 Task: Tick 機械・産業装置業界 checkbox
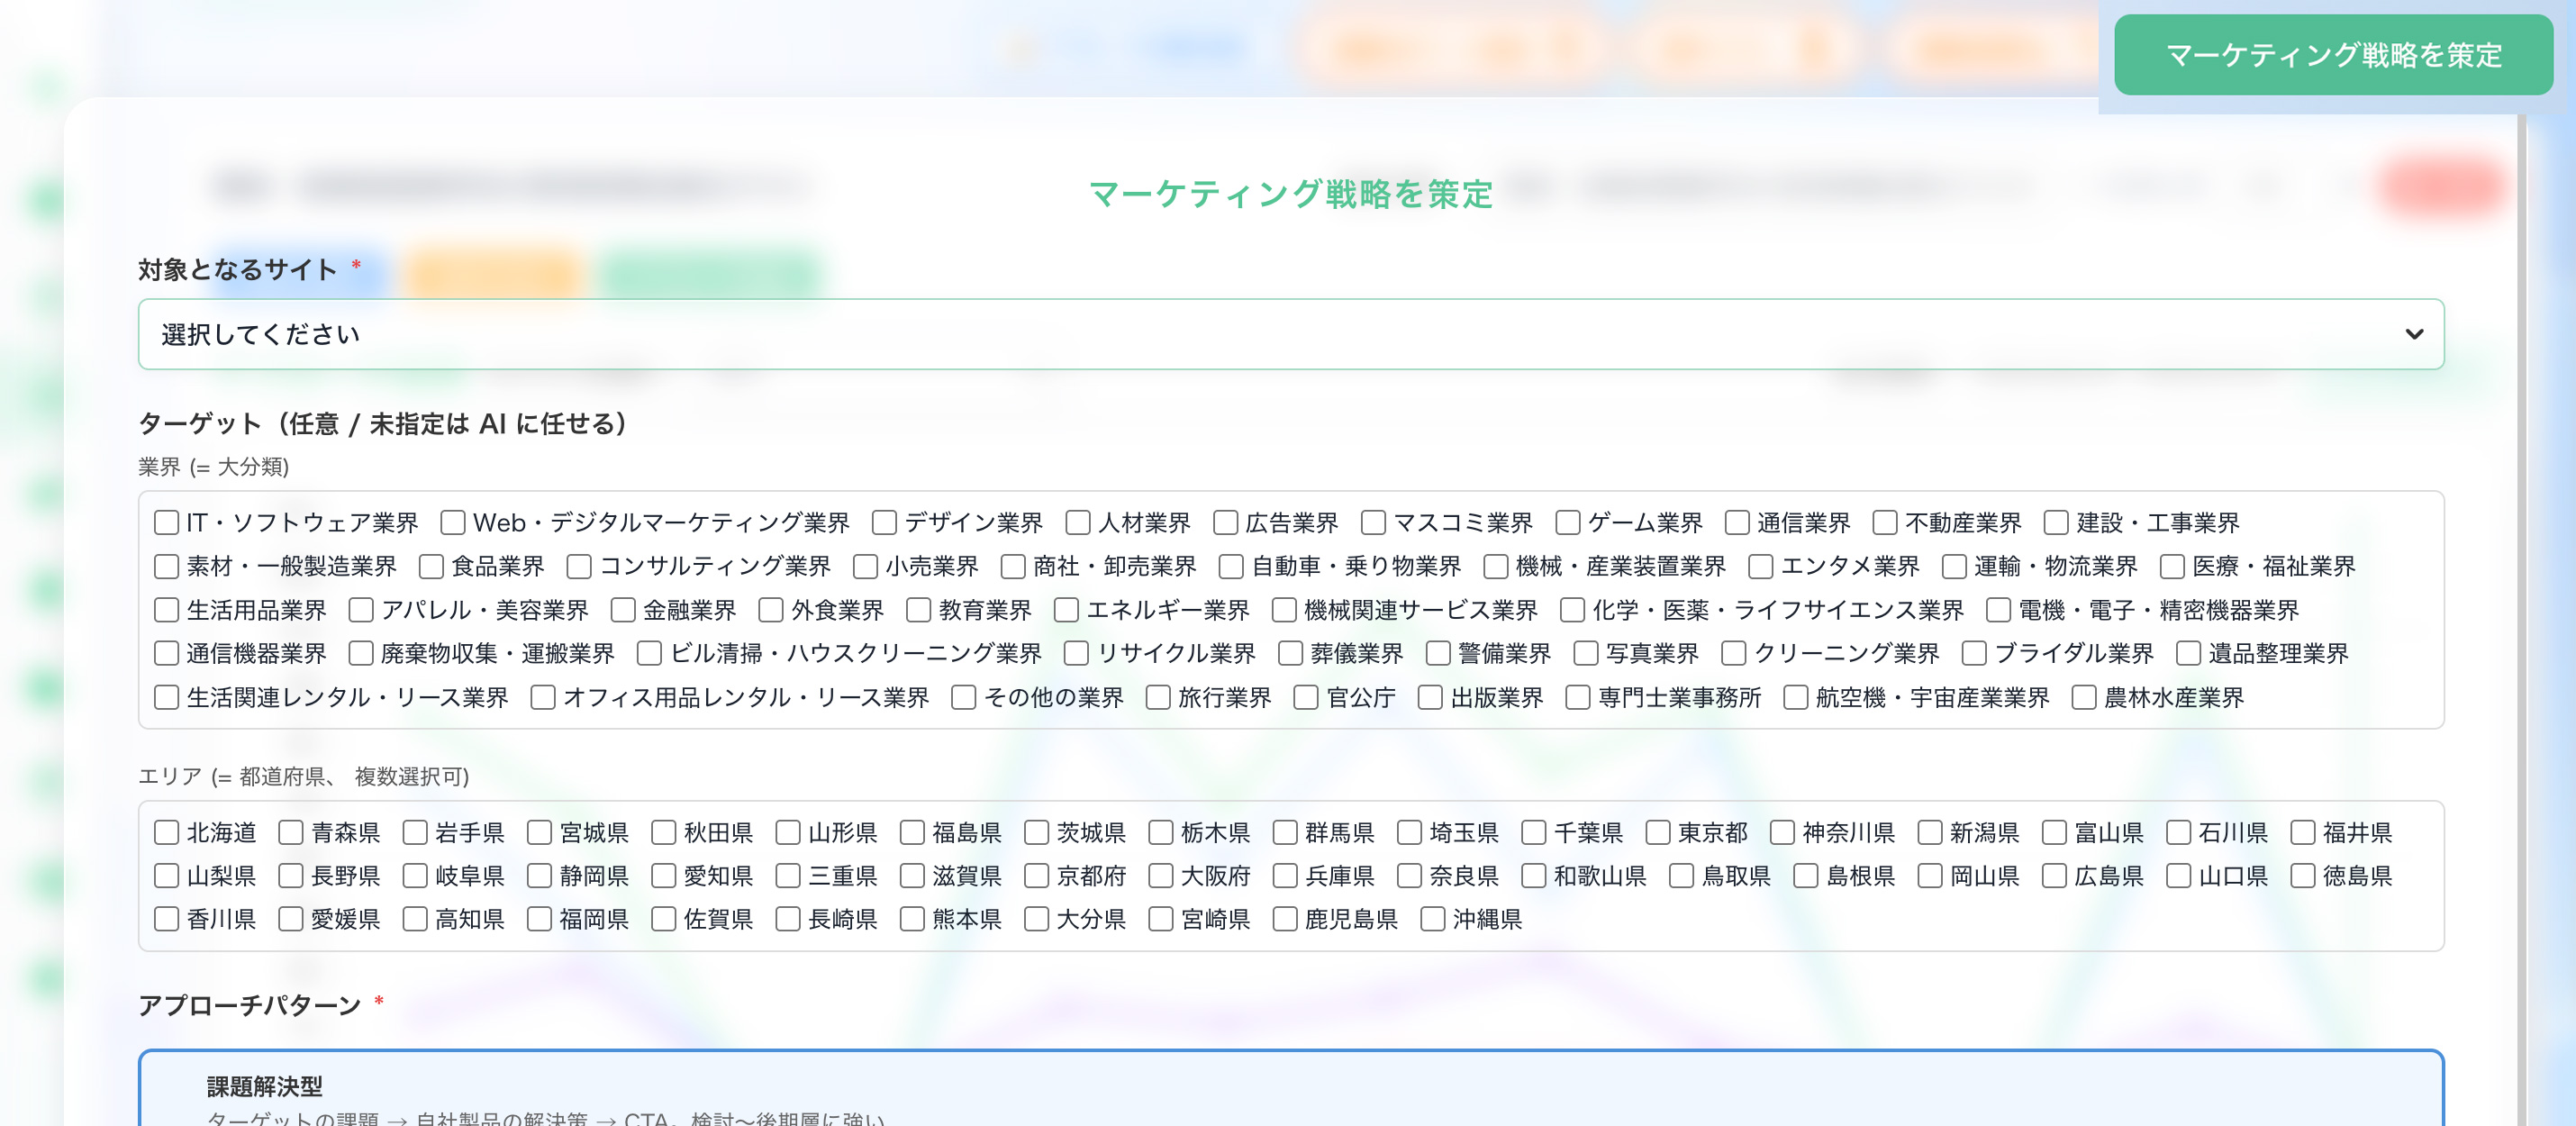(x=1495, y=567)
